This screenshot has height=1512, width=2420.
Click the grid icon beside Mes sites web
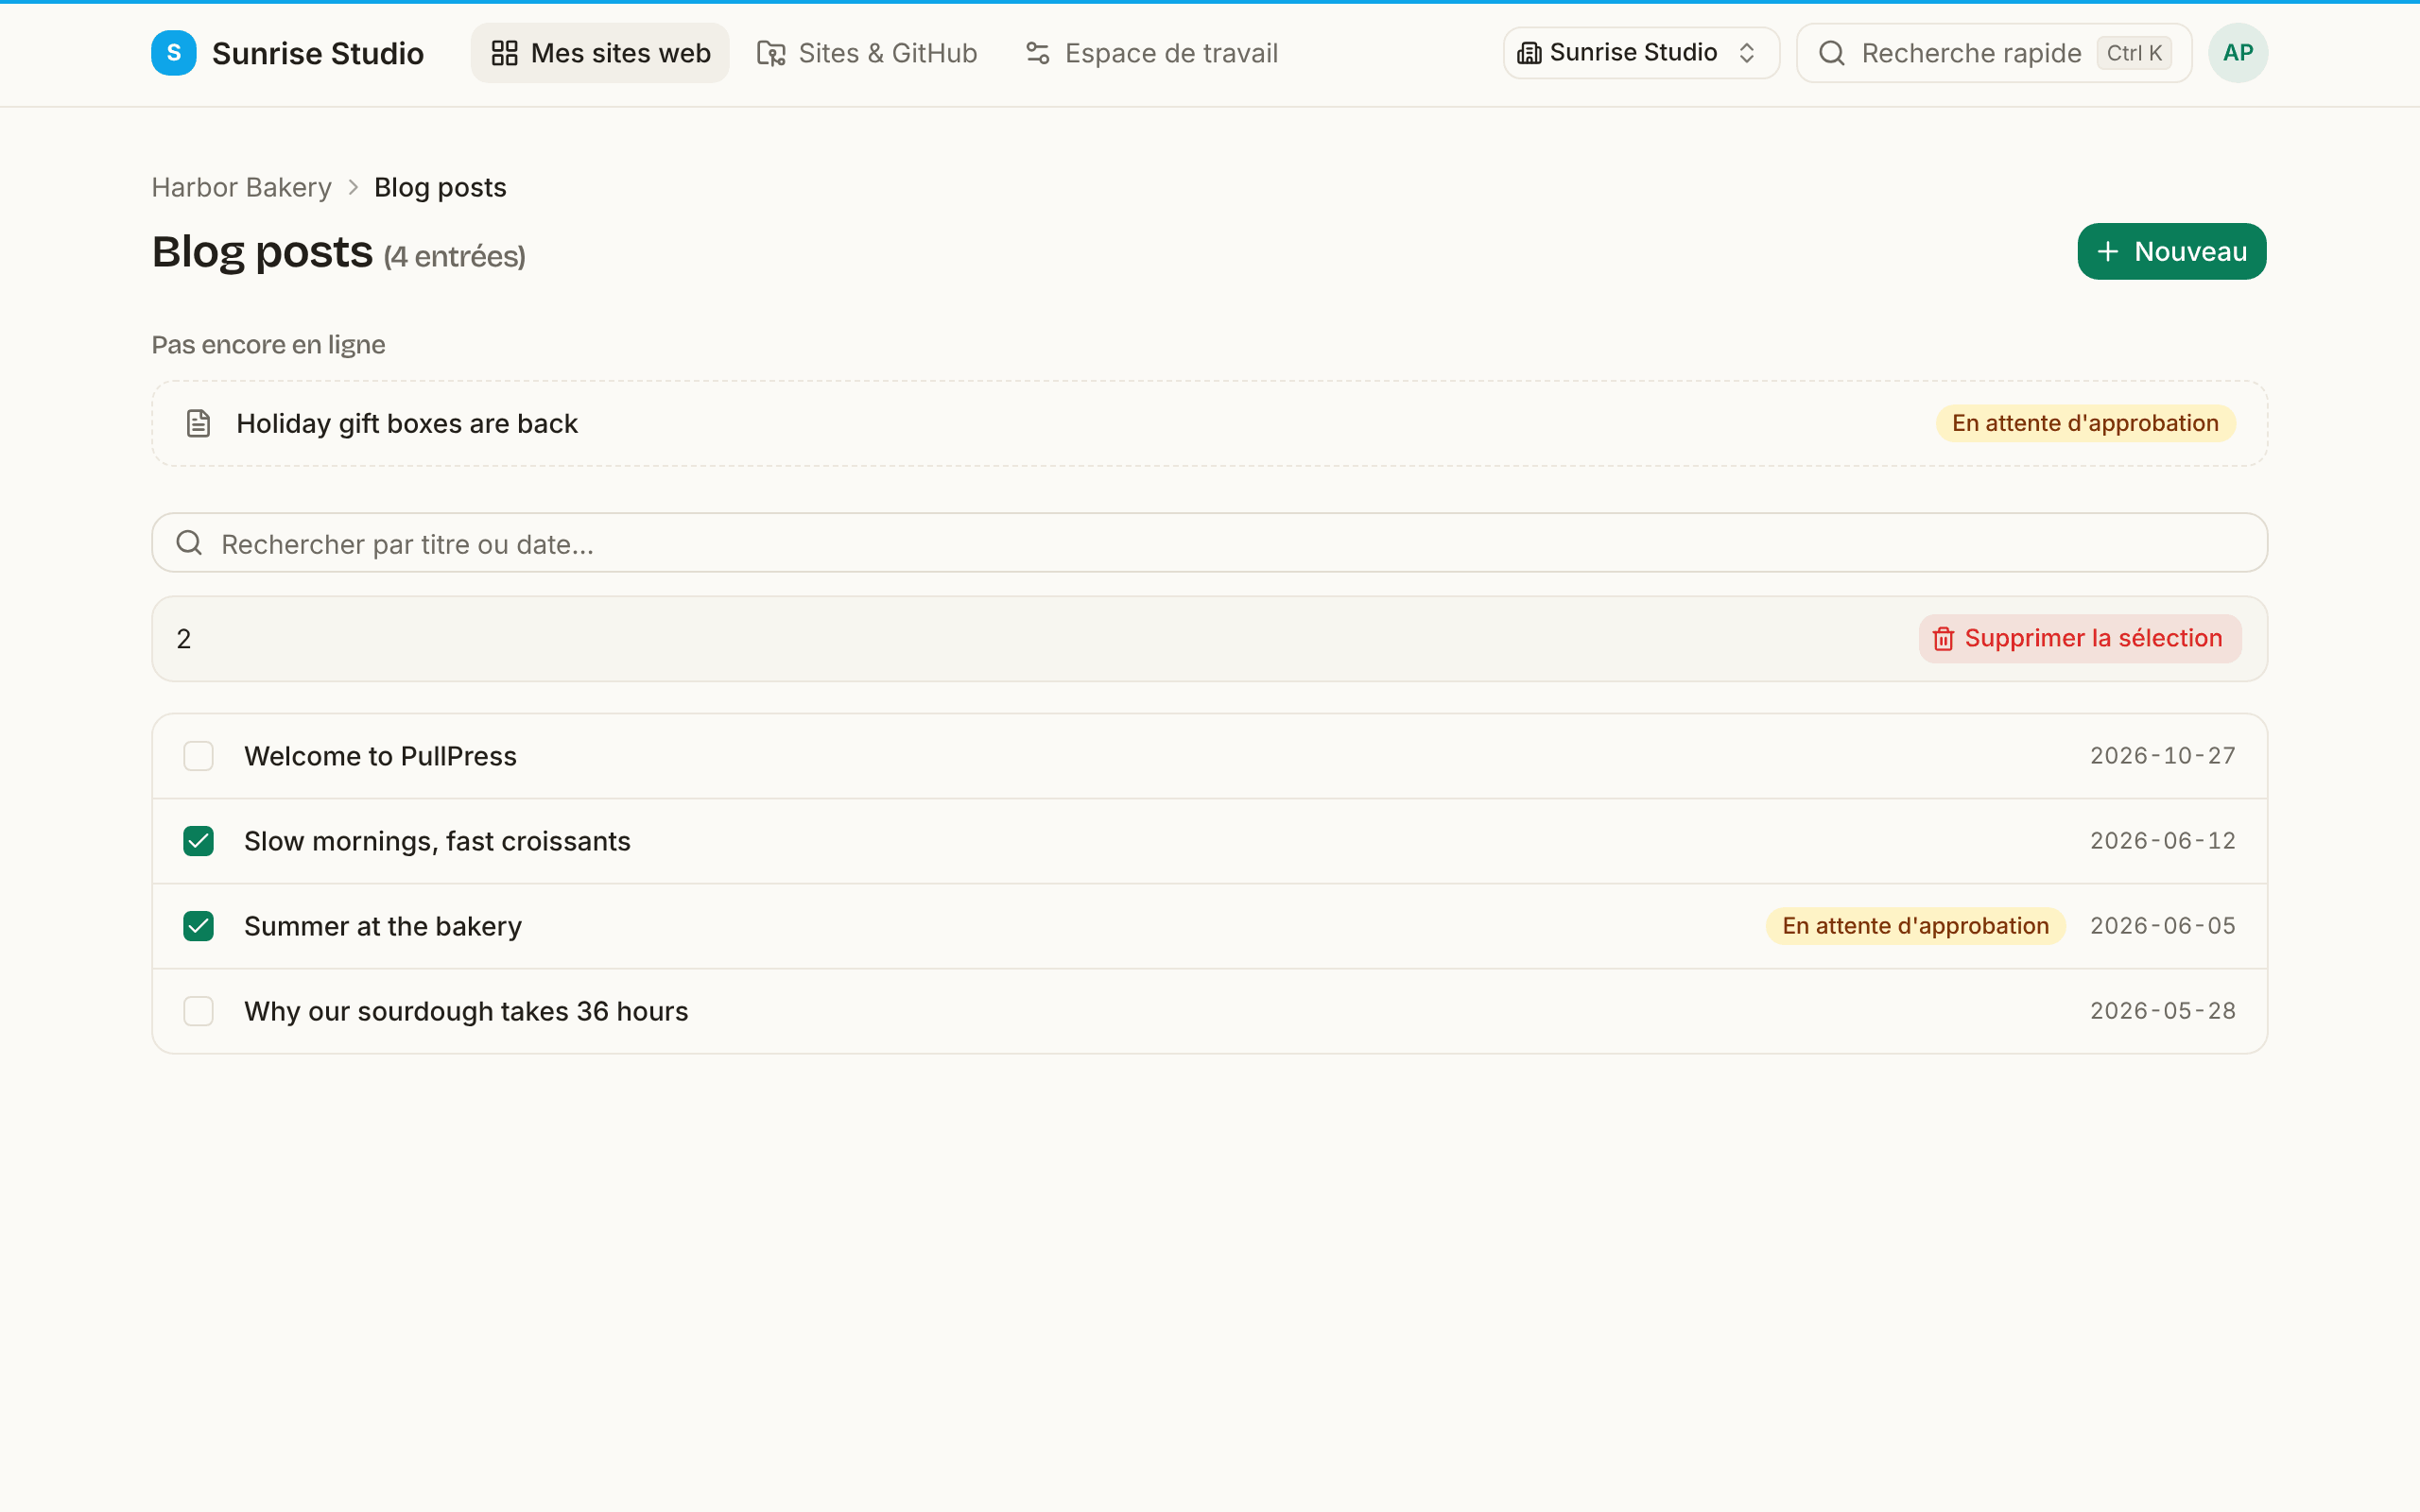click(505, 53)
